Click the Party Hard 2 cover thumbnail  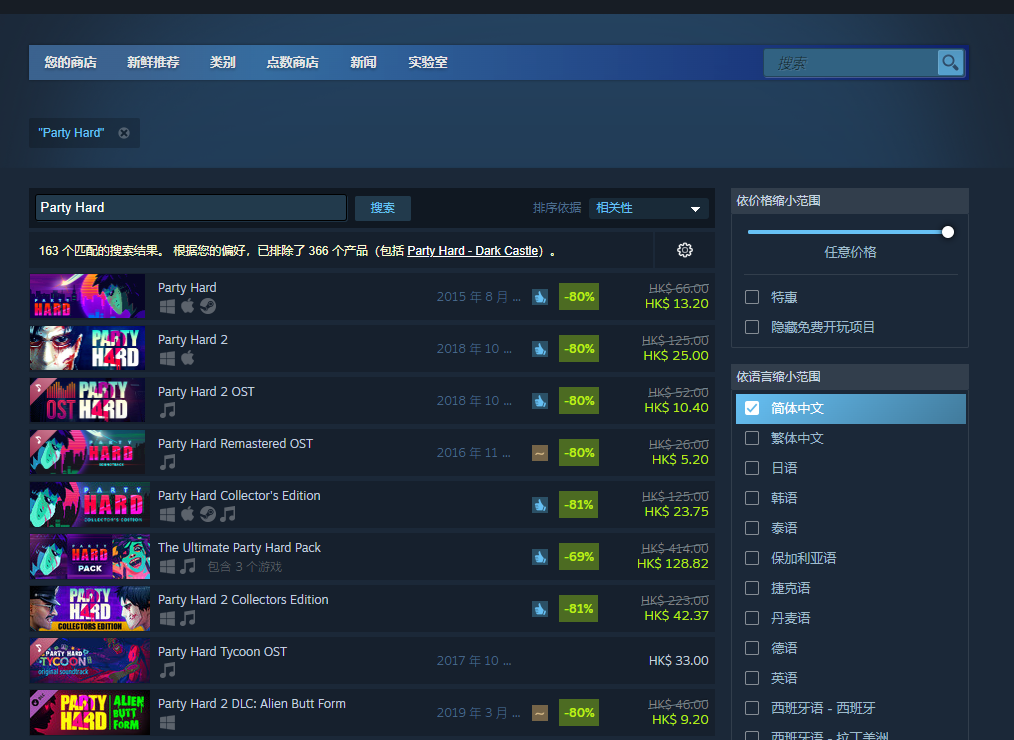[87, 349]
